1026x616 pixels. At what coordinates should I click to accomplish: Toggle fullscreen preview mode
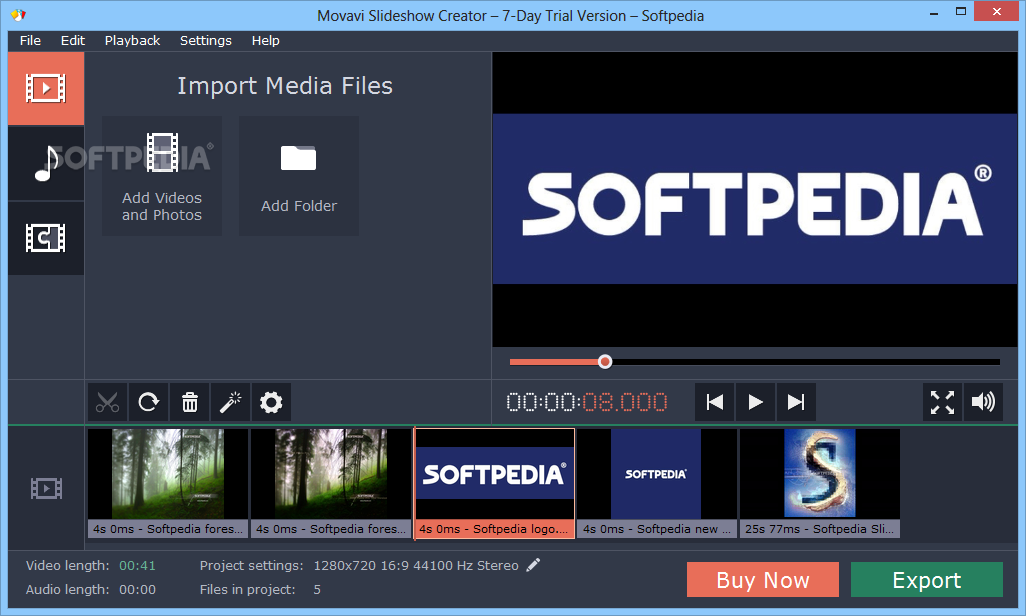[x=942, y=402]
